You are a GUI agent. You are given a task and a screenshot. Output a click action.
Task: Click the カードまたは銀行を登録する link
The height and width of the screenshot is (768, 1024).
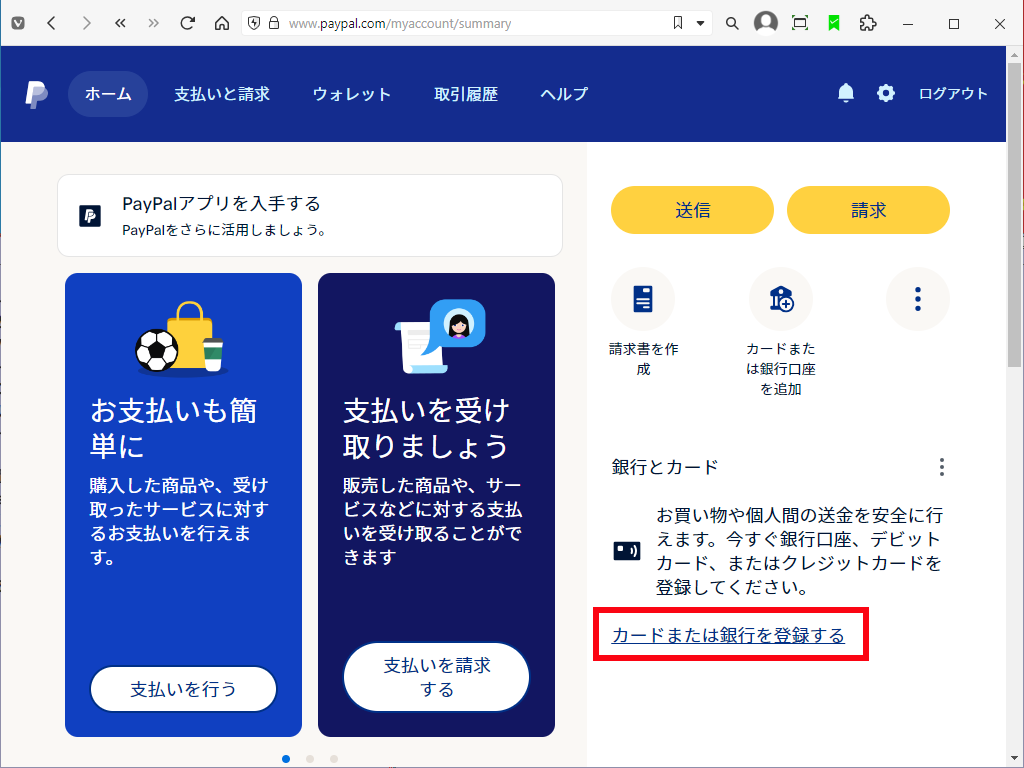point(728,635)
